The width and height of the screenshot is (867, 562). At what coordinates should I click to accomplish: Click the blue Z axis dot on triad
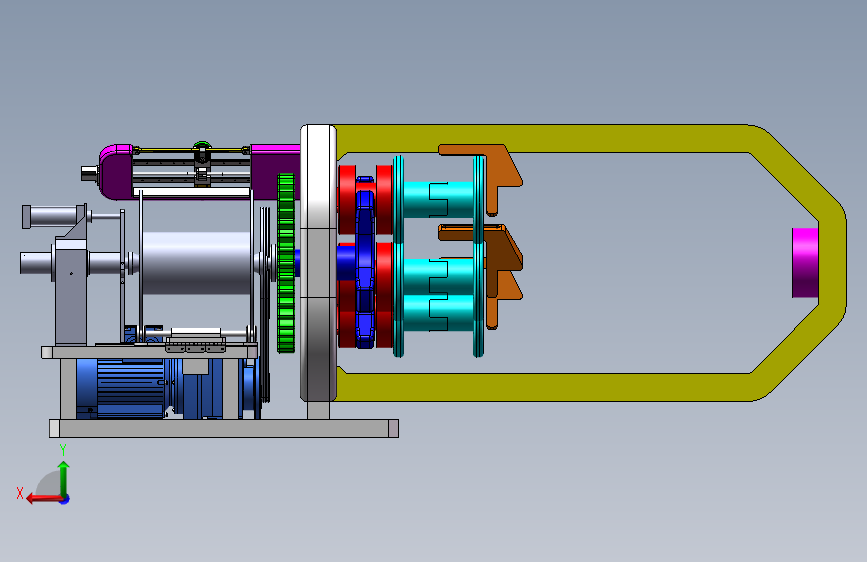[x=65, y=499]
